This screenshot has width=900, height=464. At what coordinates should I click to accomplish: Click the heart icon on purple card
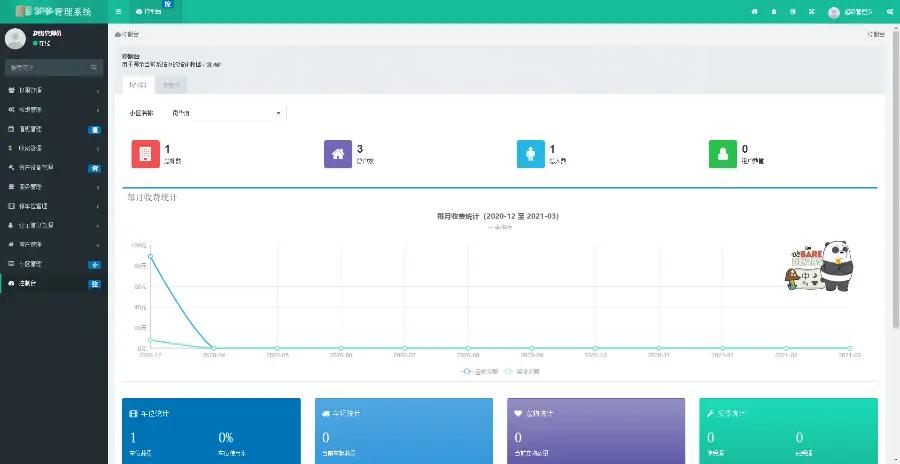coord(518,413)
